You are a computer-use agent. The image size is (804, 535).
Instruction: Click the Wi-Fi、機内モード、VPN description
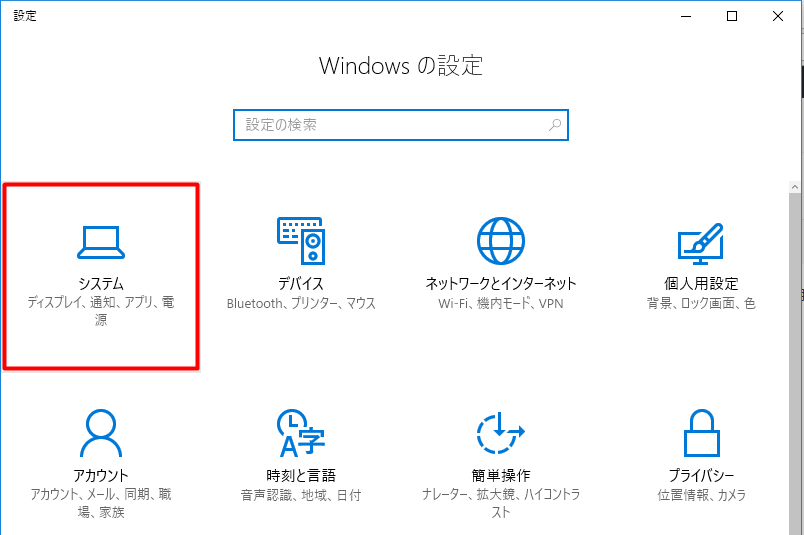(x=501, y=303)
